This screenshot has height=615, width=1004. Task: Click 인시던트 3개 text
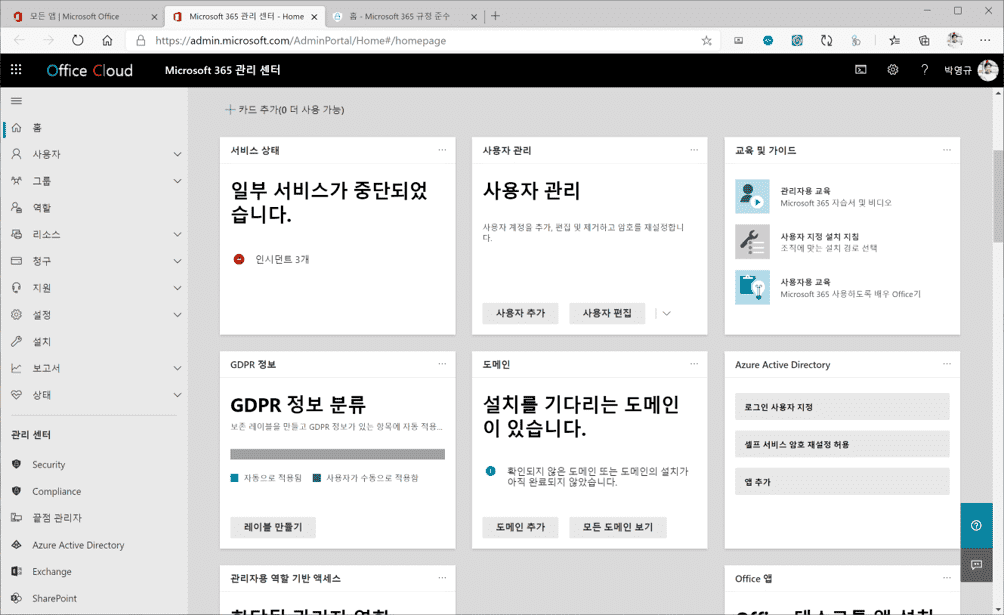(282, 259)
